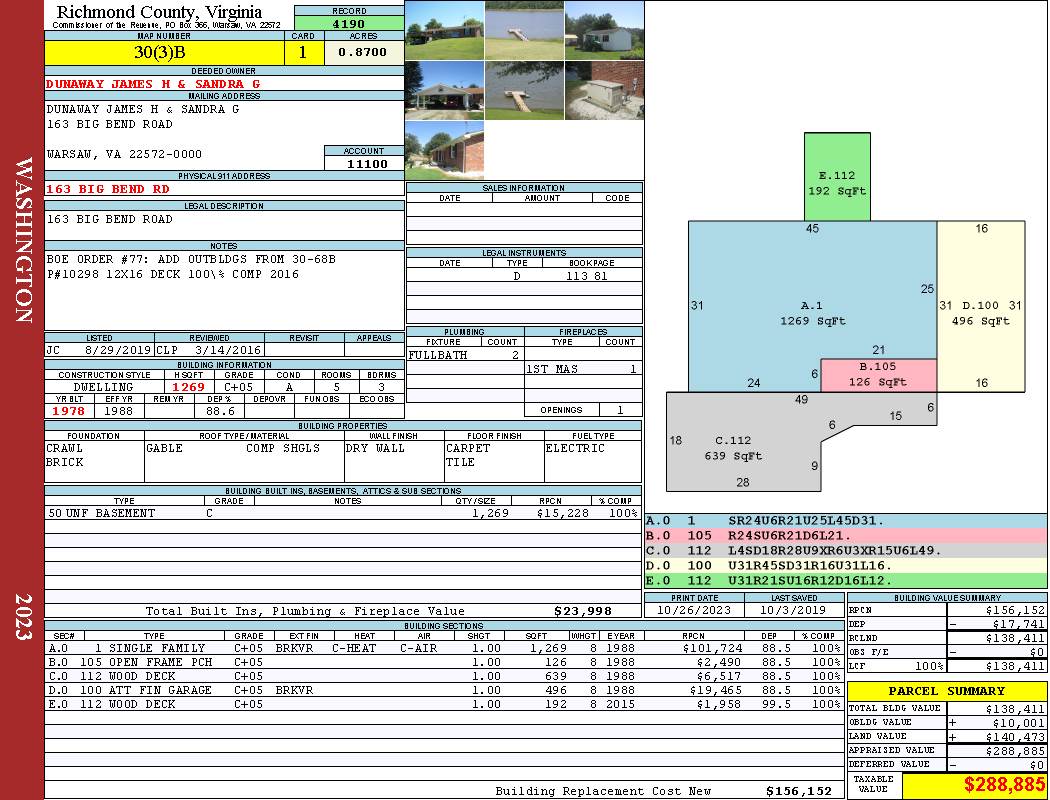Click the COMP SHGLS roof material cell

(x=283, y=448)
